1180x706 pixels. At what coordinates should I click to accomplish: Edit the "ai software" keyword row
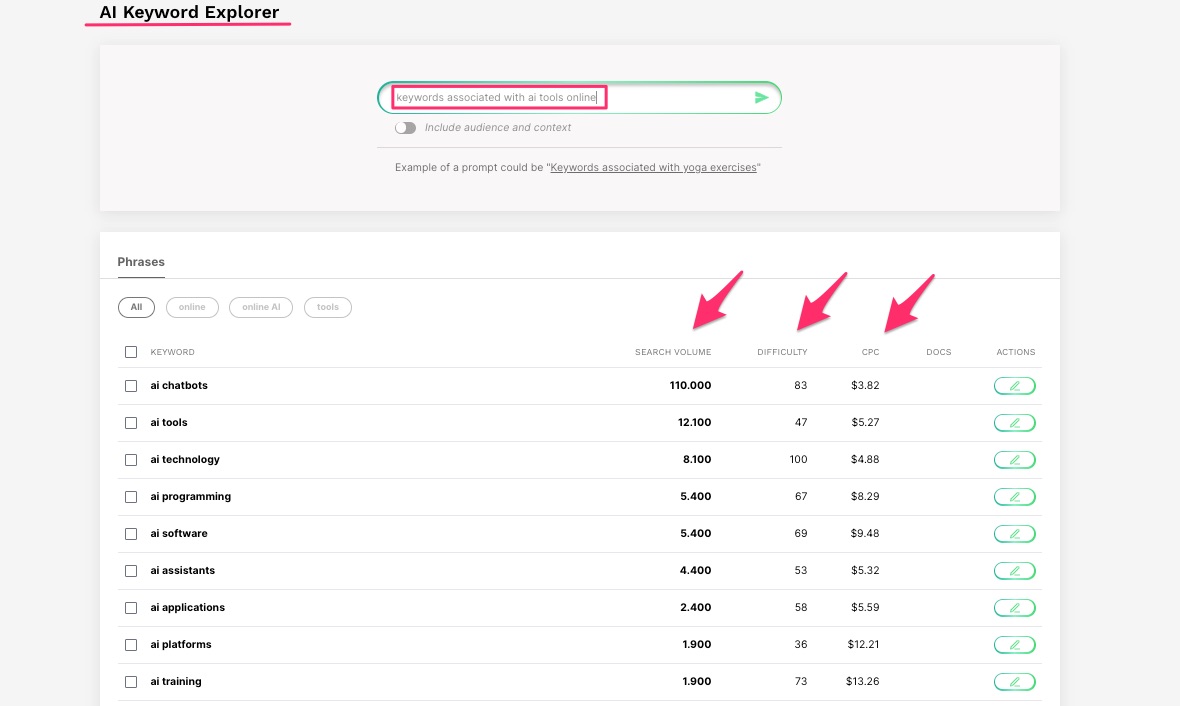click(x=1014, y=533)
